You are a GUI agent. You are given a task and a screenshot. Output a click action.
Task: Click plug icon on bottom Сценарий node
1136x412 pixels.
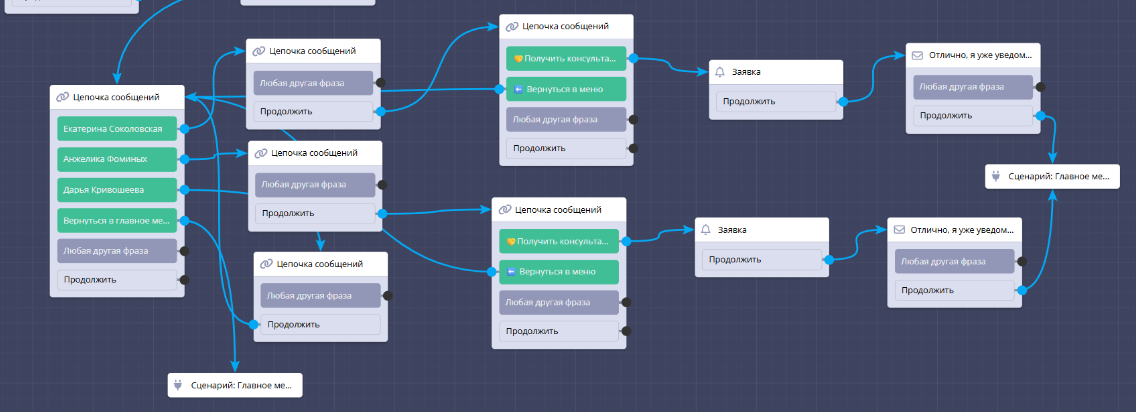coord(178,384)
